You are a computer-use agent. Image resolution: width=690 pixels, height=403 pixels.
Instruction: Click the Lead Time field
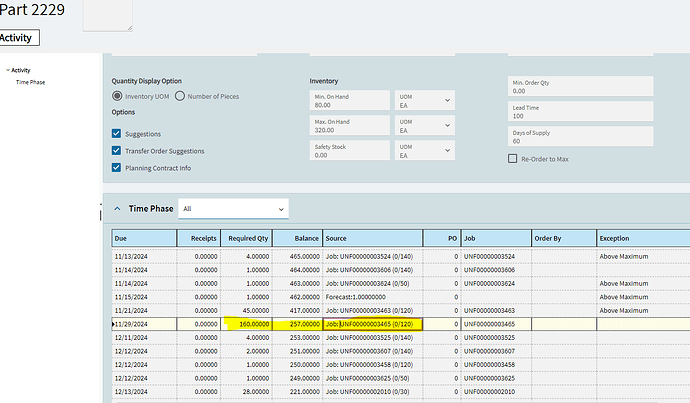580,111
